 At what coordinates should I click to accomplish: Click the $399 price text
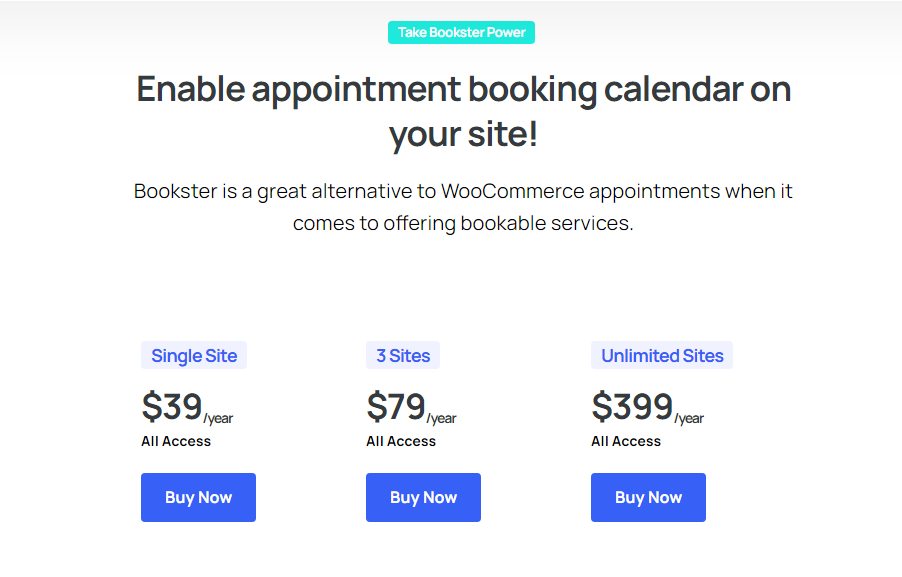(x=632, y=406)
